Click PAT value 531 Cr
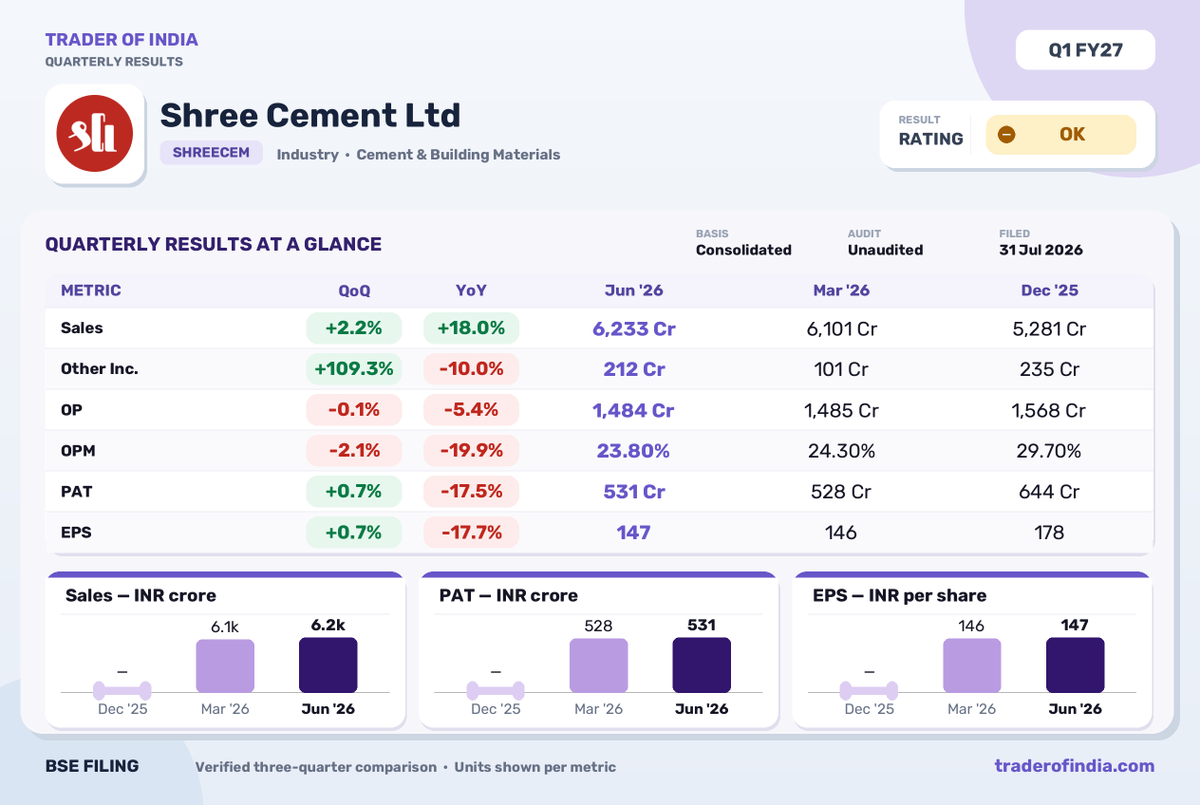 (634, 491)
